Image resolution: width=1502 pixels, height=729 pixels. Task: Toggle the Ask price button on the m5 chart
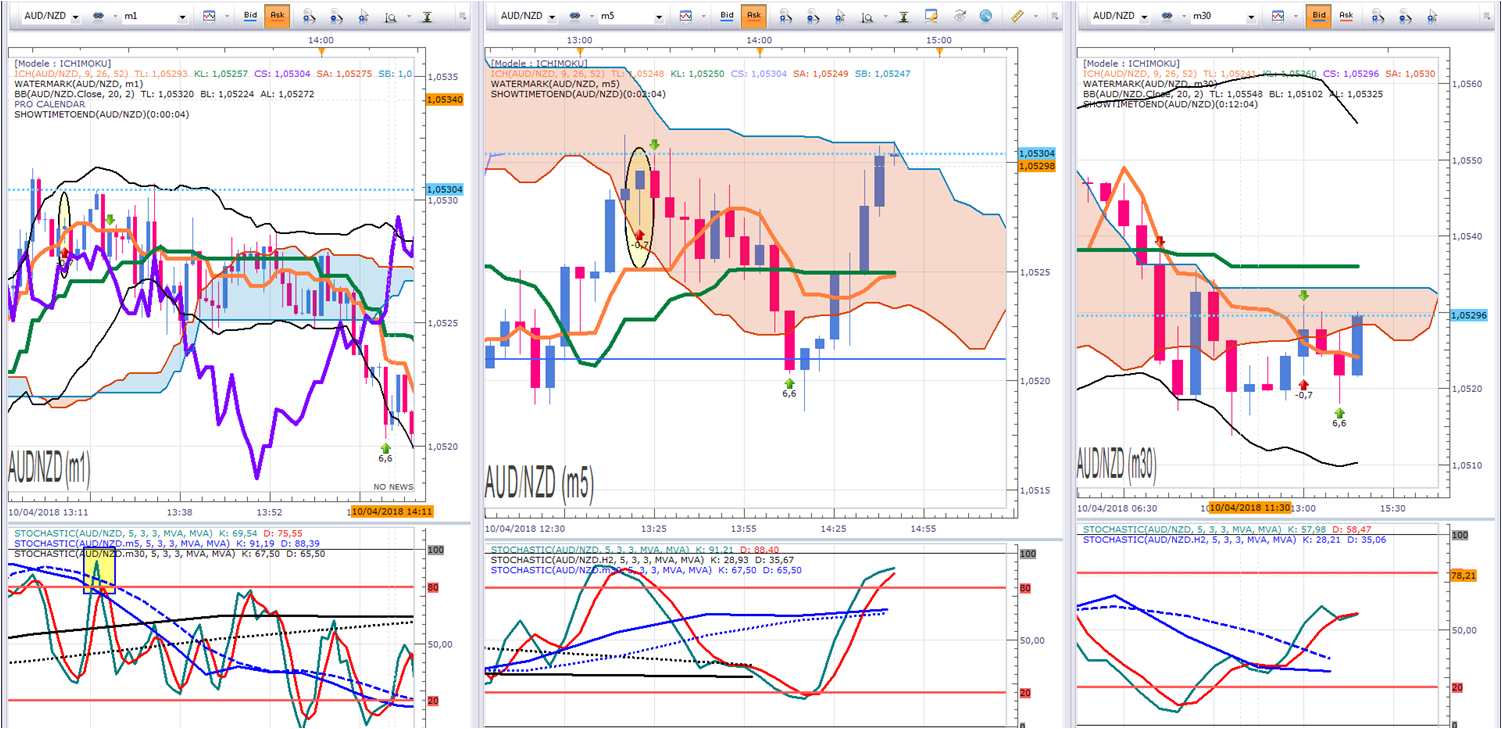point(754,16)
